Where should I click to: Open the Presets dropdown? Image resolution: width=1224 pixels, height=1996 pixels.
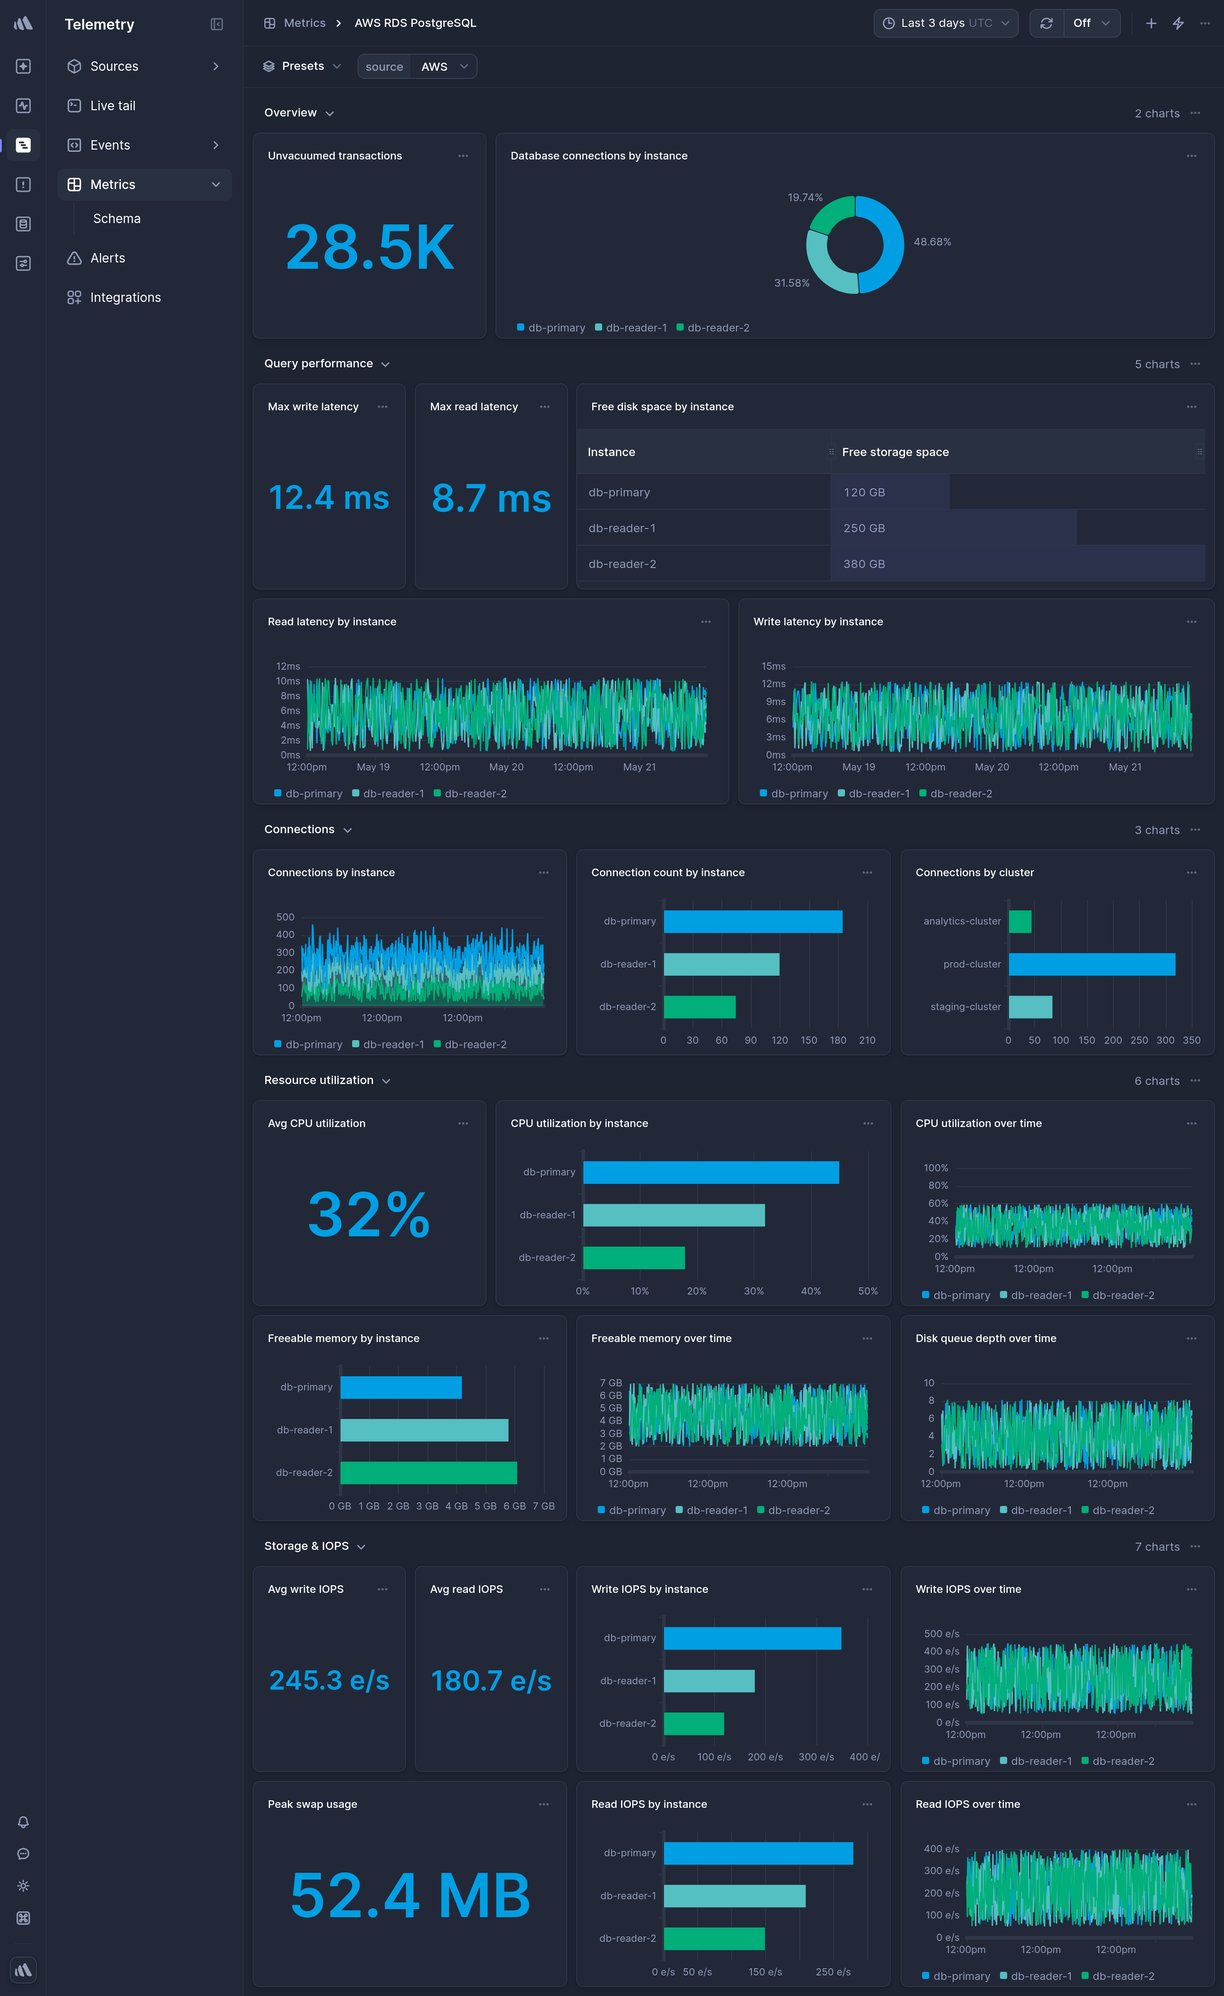[x=302, y=66]
